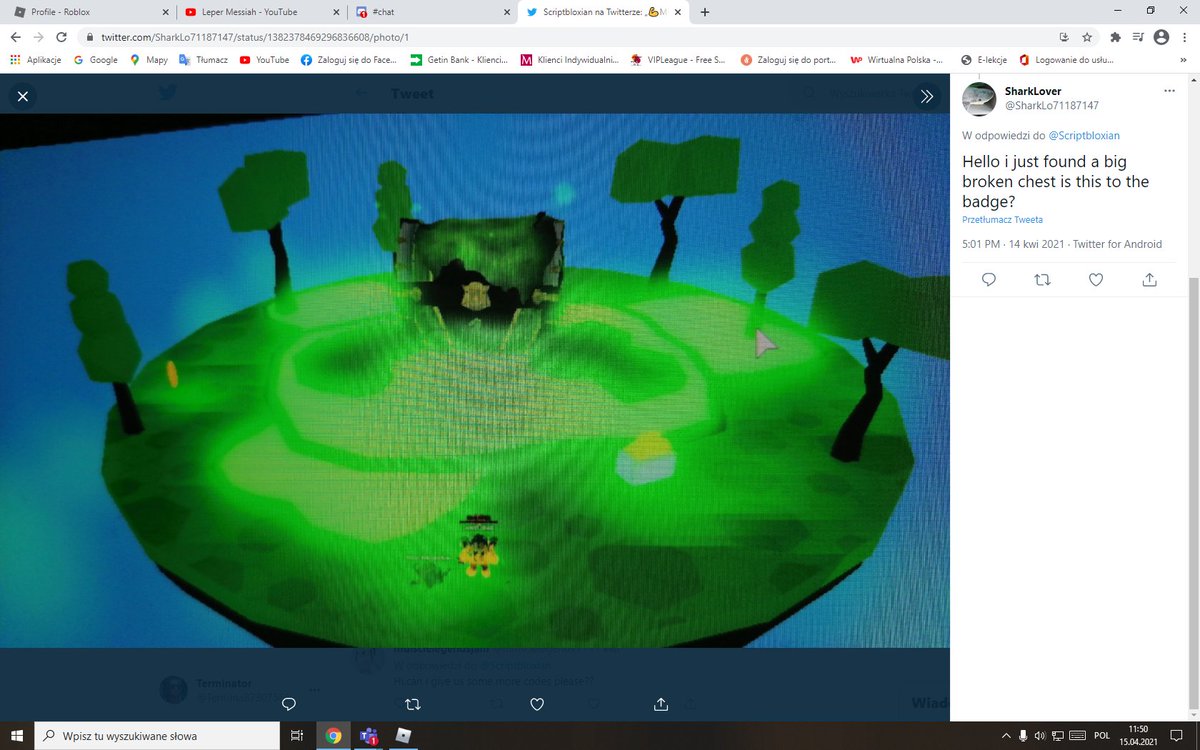This screenshot has height=750, width=1200.
Task: Switch the POL keyboard language indicator
Action: click(x=1102, y=736)
